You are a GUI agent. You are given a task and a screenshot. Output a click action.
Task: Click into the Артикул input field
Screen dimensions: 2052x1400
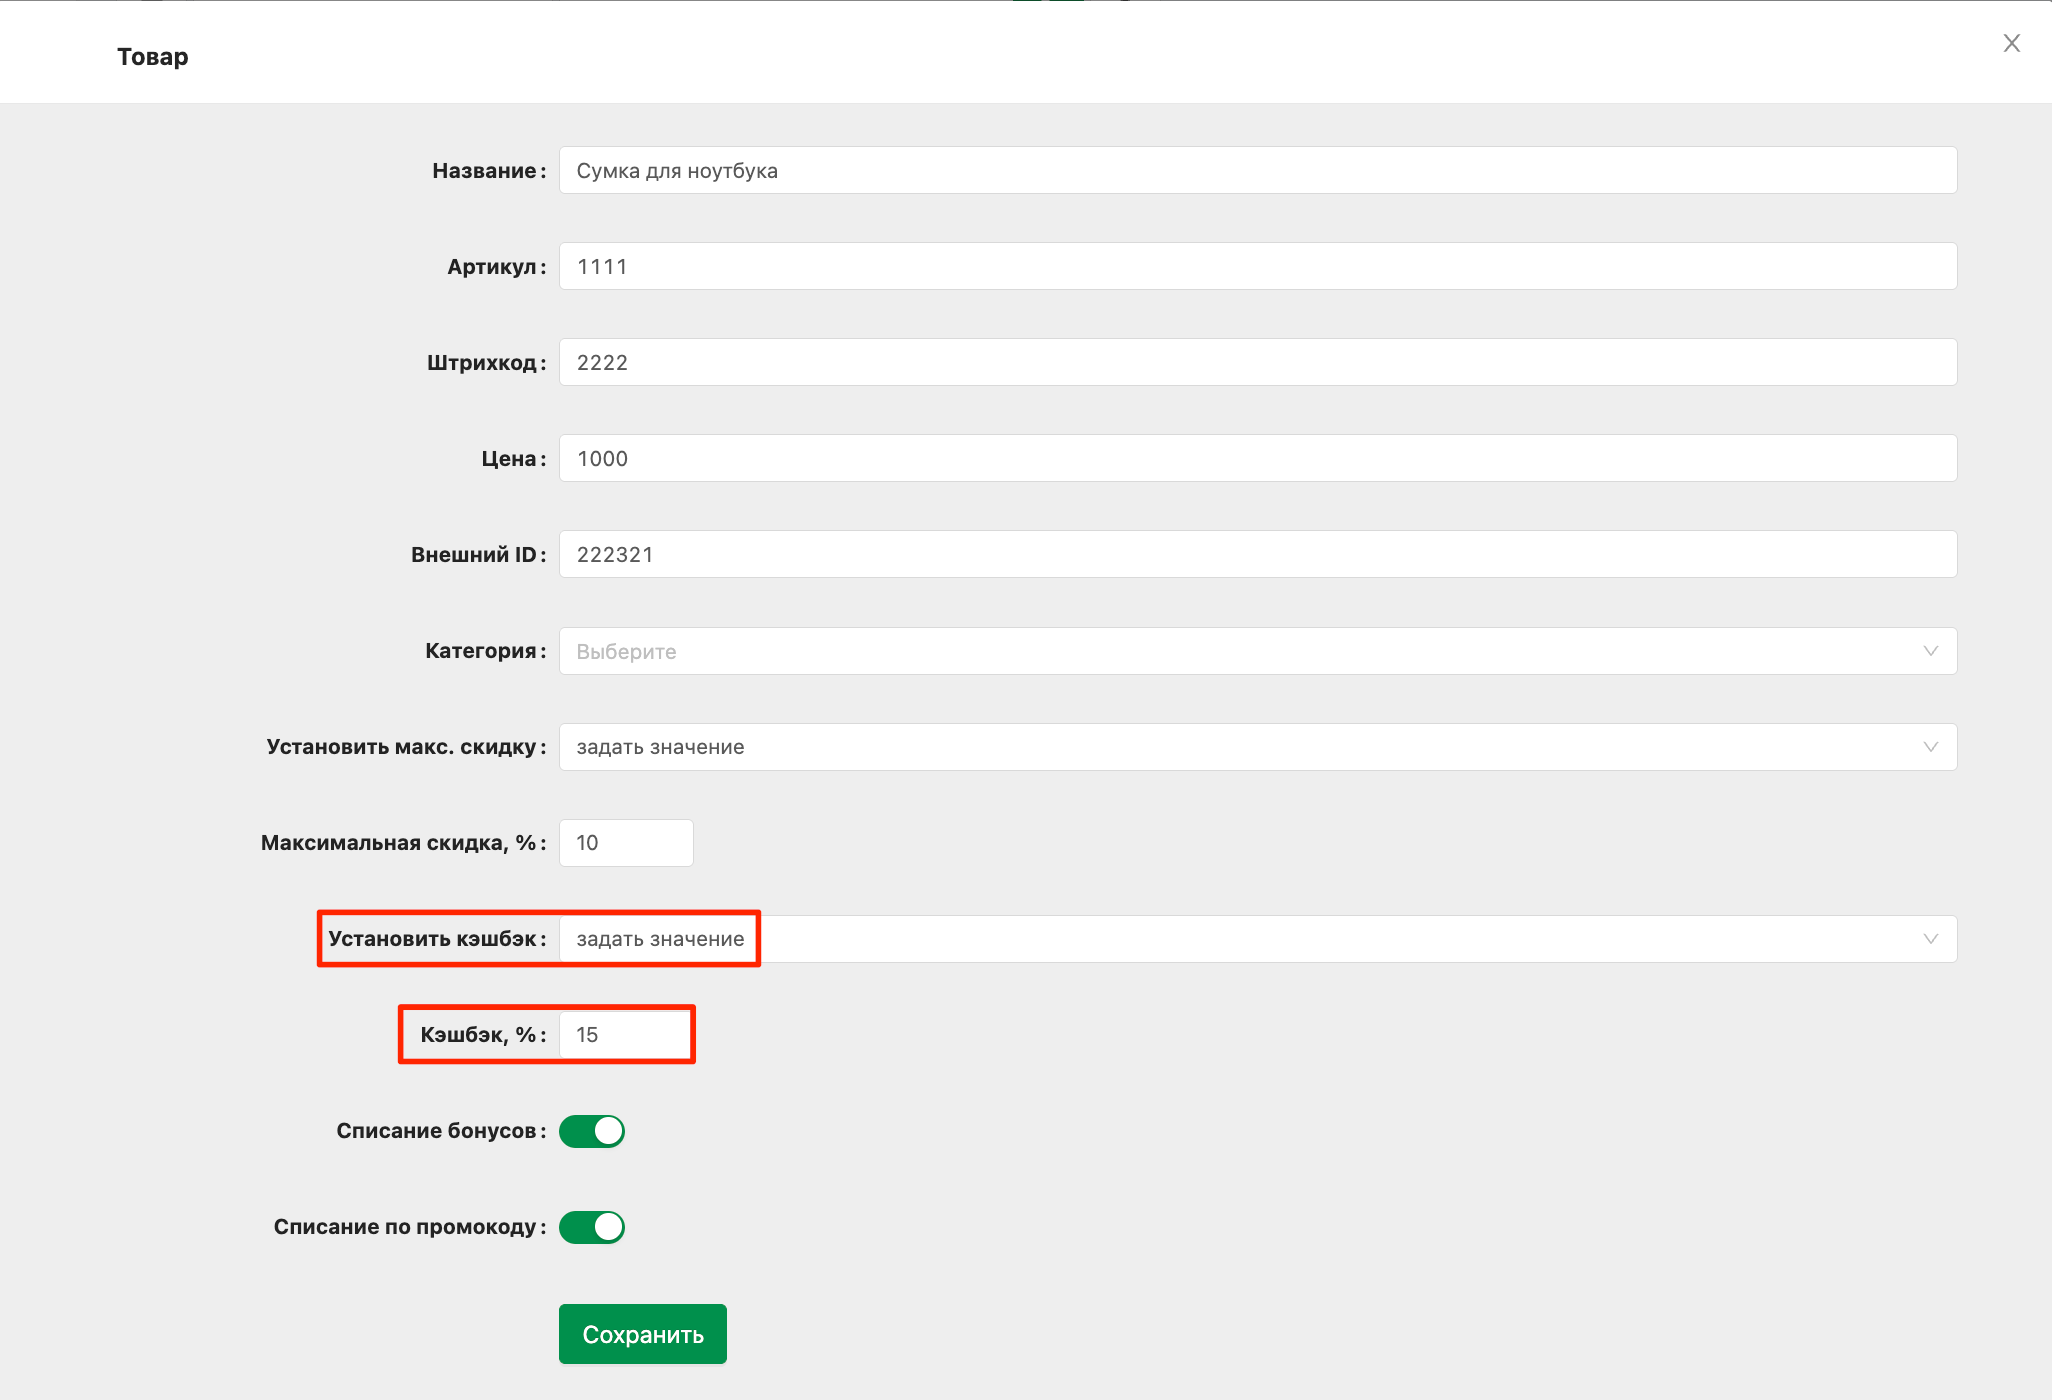coord(1257,267)
